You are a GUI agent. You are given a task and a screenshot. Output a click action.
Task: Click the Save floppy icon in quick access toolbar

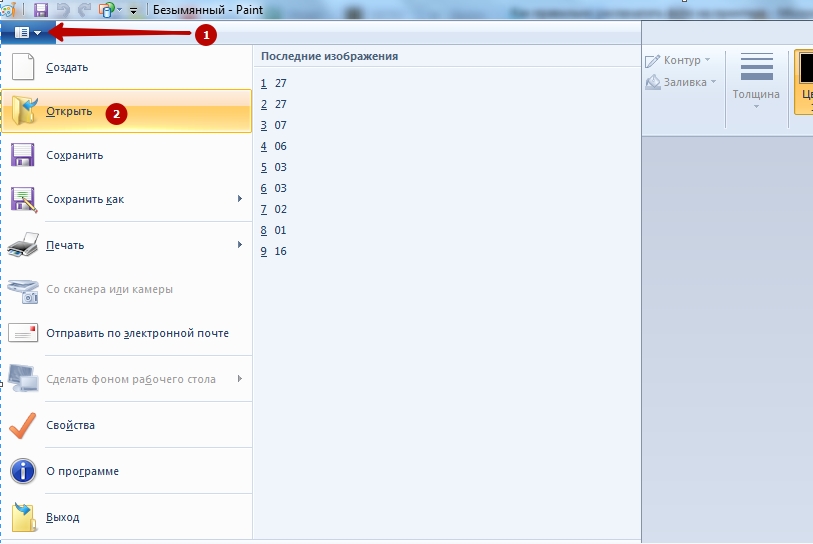(41, 9)
